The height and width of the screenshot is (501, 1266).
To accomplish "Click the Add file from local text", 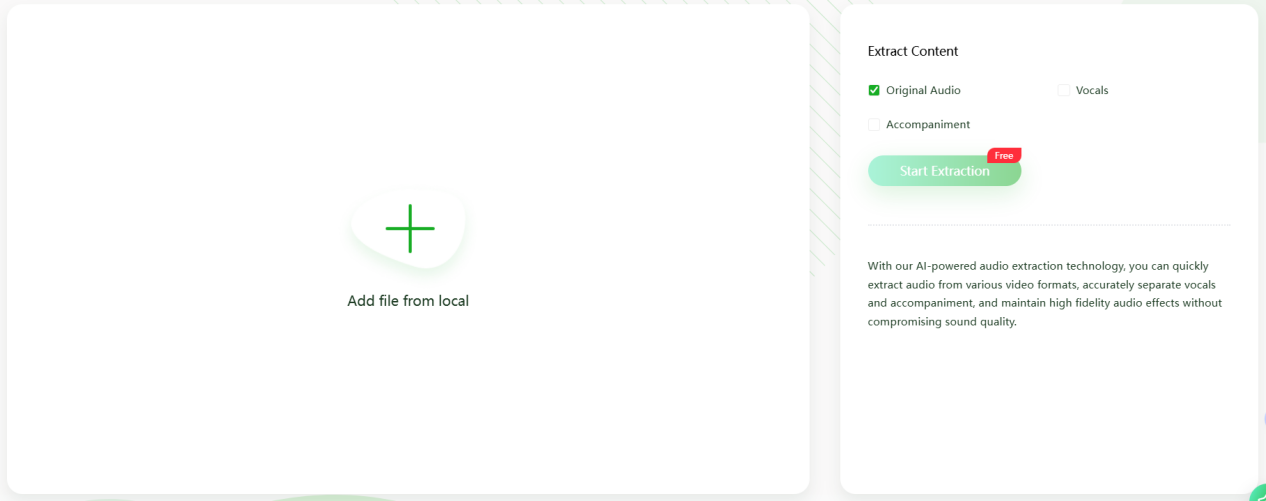I will (408, 300).
